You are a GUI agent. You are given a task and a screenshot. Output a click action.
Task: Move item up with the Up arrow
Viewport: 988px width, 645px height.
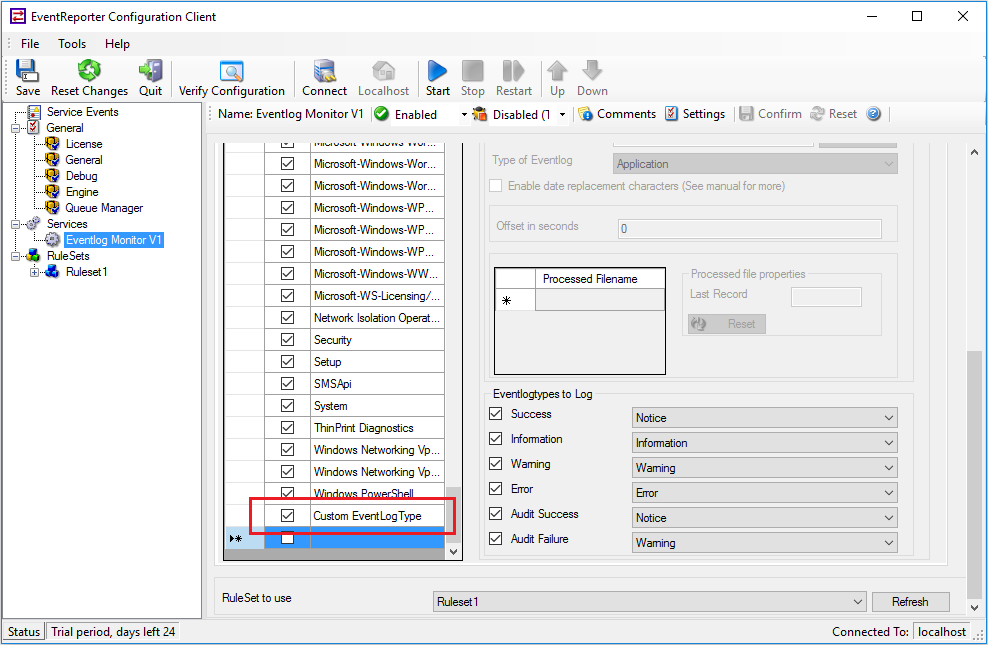click(x=557, y=78)
